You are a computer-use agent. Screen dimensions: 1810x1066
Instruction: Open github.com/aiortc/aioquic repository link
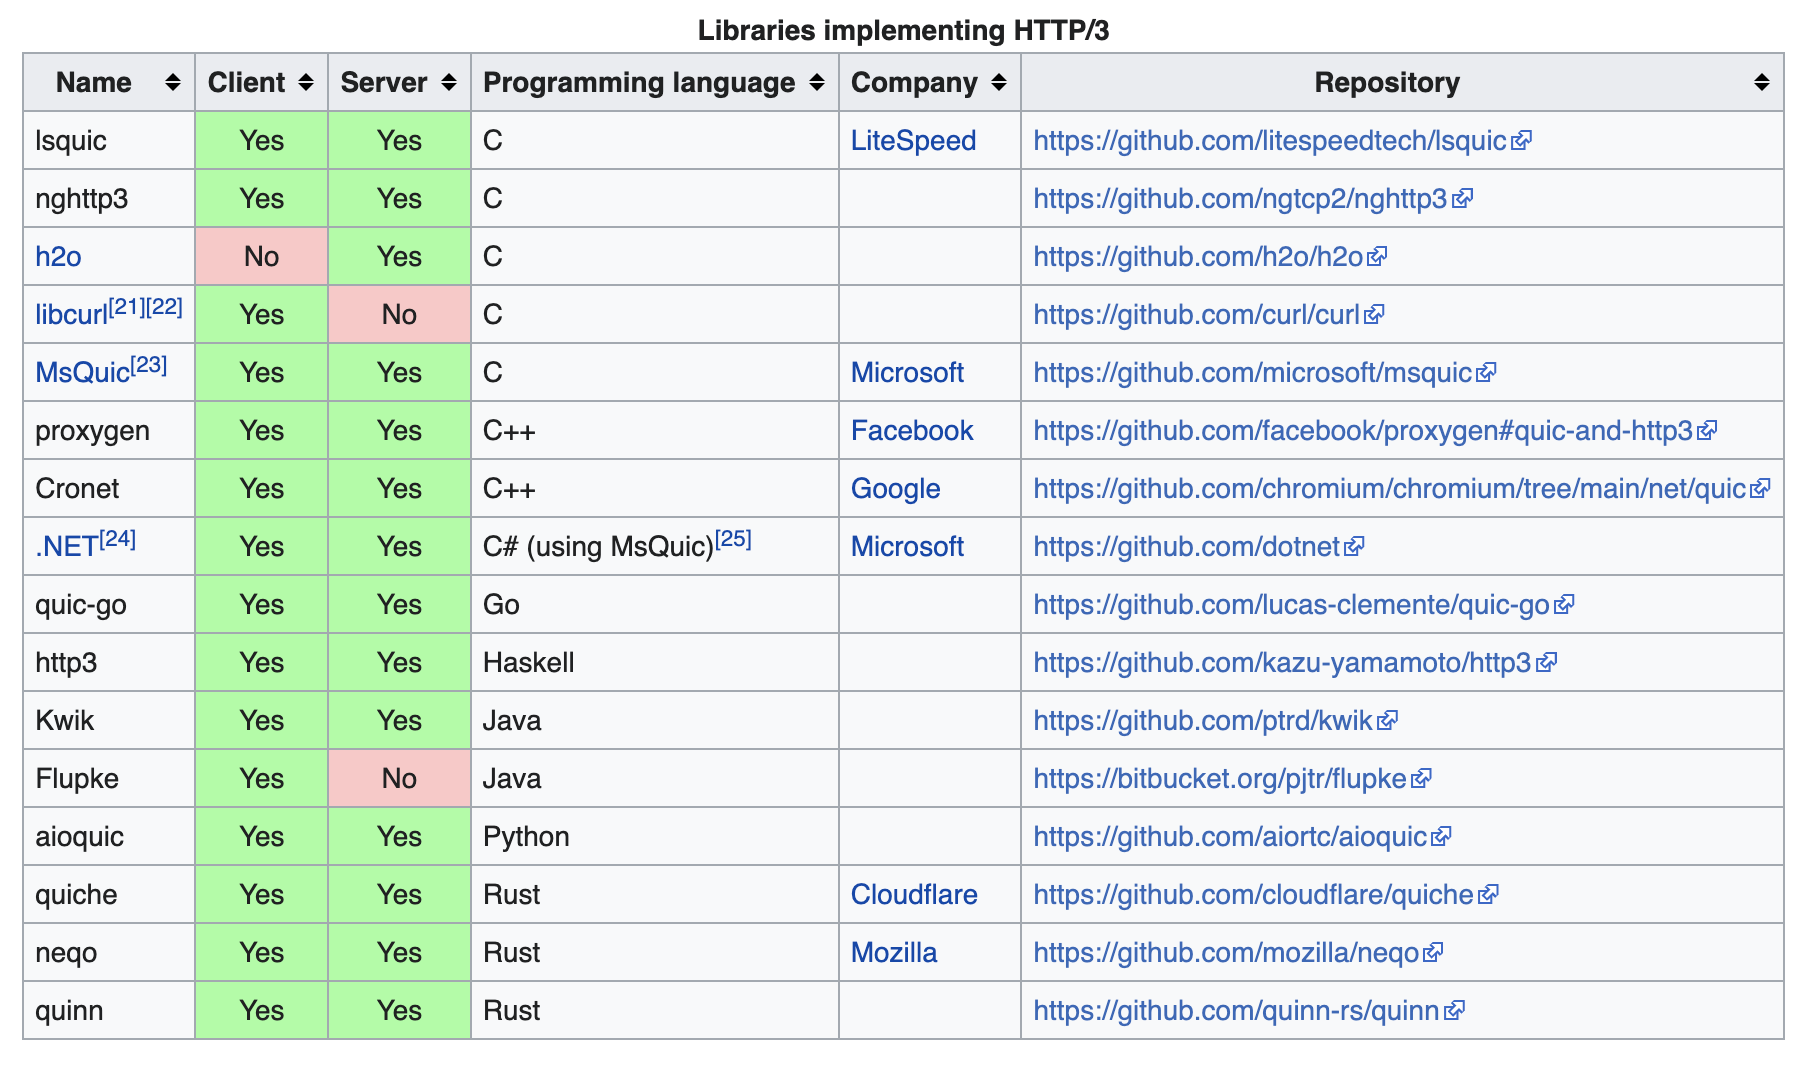(x=1230, y=837)
